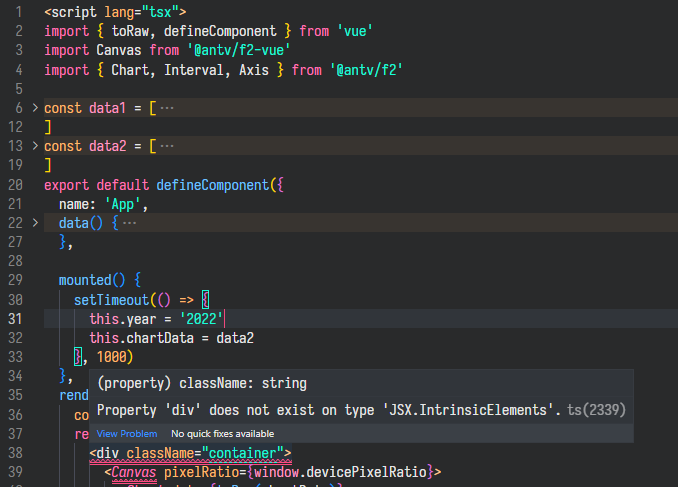Open the View Problem link in the hover tooltip
This screenshot has width=678, height=487.
pos(127,433)
